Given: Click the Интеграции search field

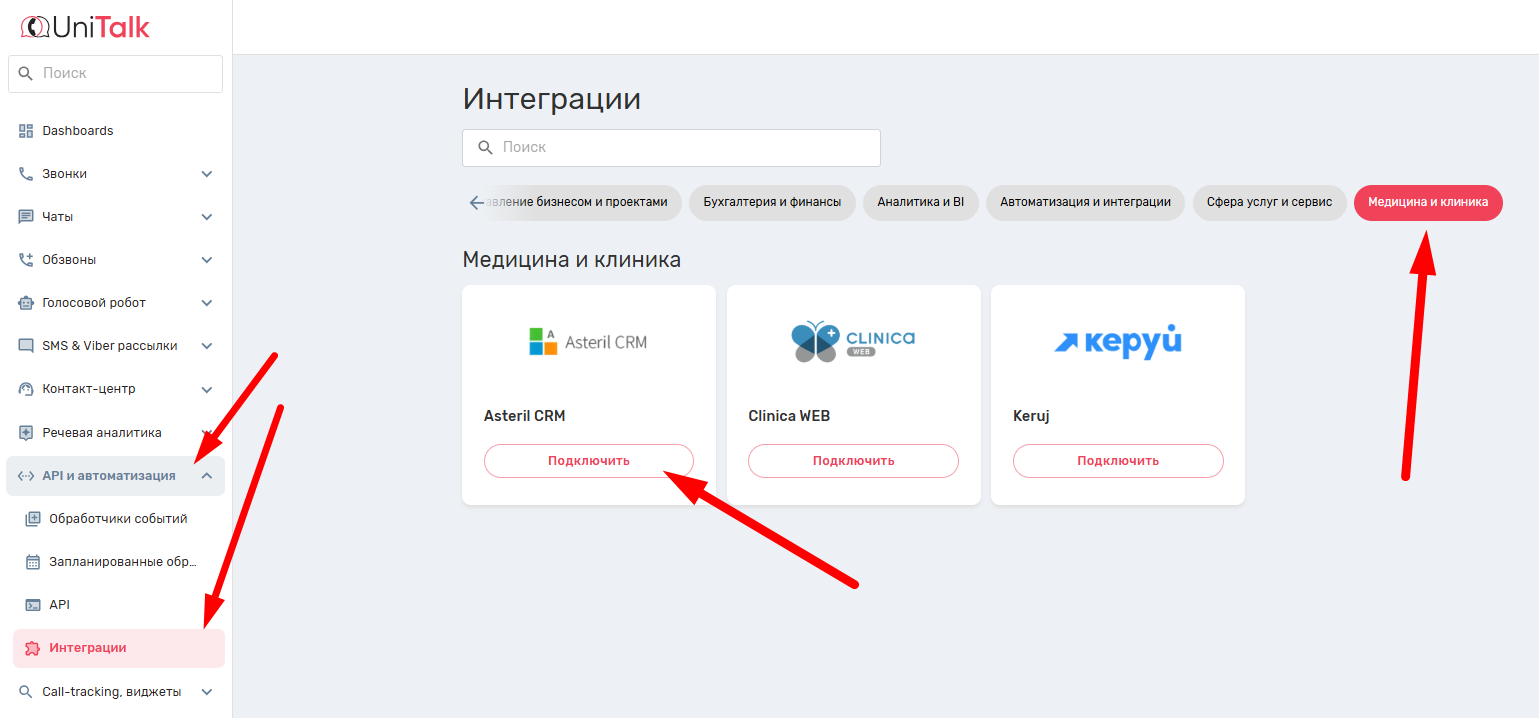Looking at the screenshot, I should (x=671, y=148).
